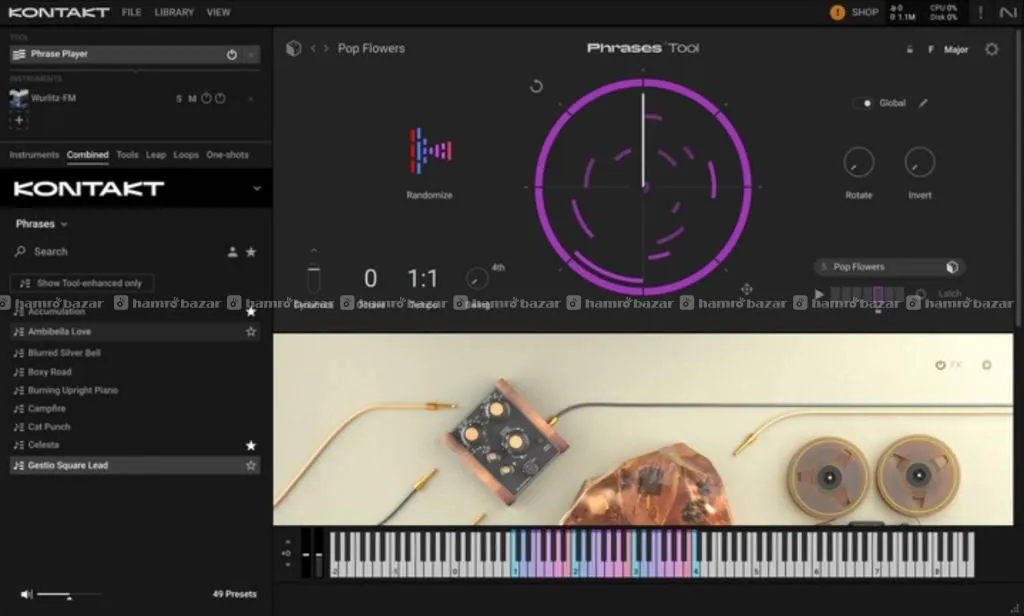Remove Phrase Player with its x button
This screenshot has width=1024, height=616.
point(251,55)
